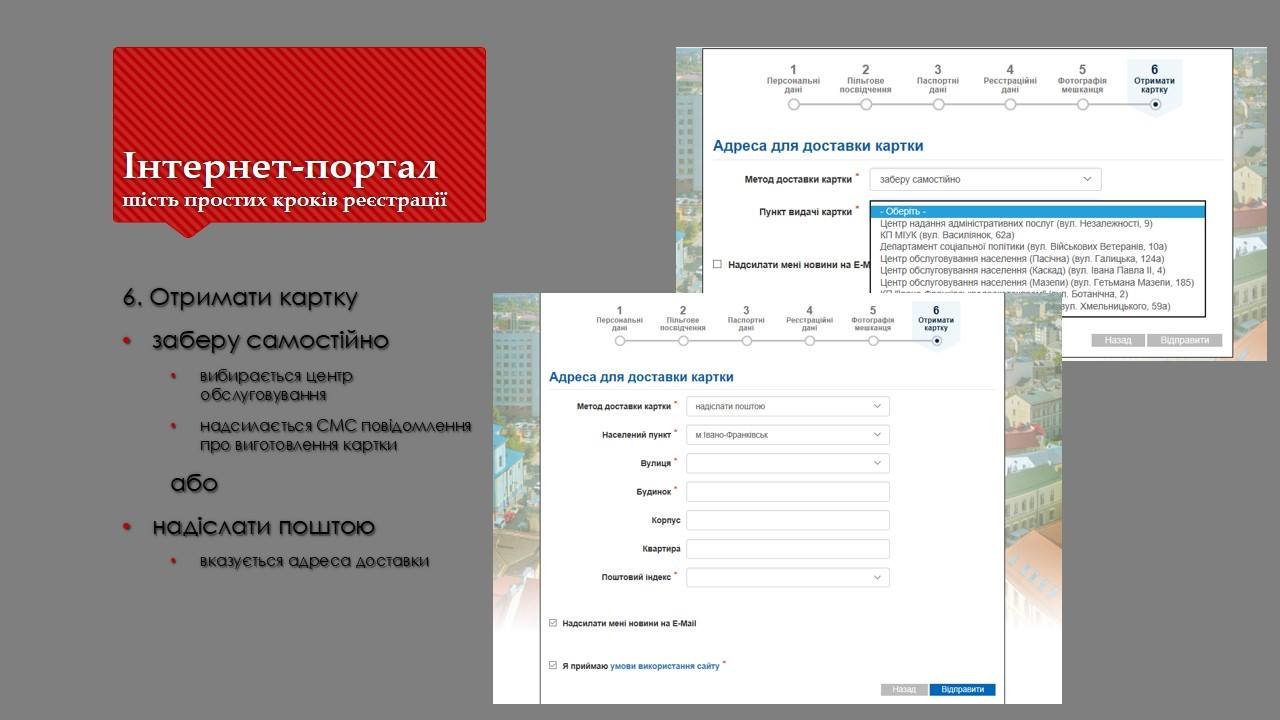
Task: Click subtitle 'шість простих кроків реєстрації'
Action: [285, 200]
